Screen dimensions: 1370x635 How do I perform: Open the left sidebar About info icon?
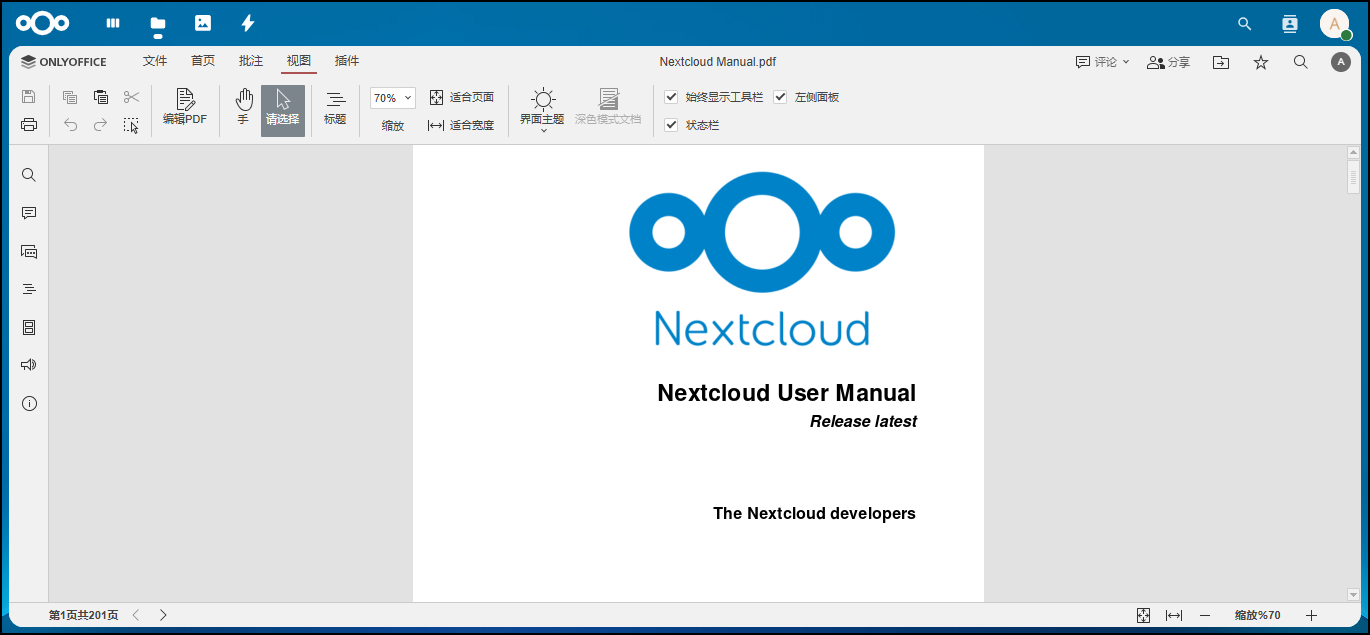click(29, 404)
